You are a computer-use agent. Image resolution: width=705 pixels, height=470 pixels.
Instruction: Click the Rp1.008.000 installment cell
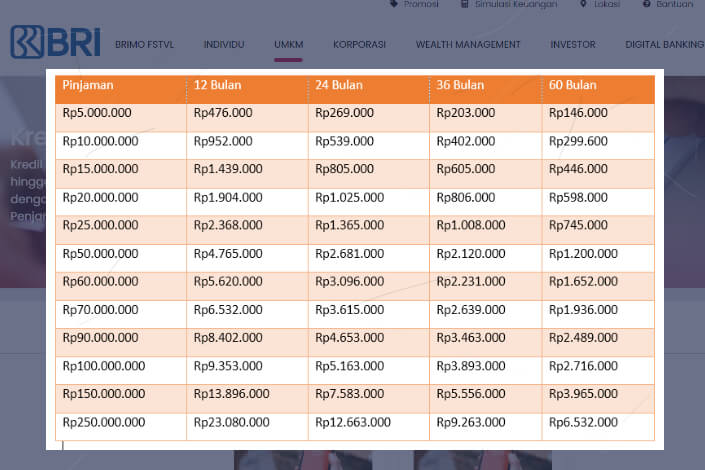coord(486,230)
